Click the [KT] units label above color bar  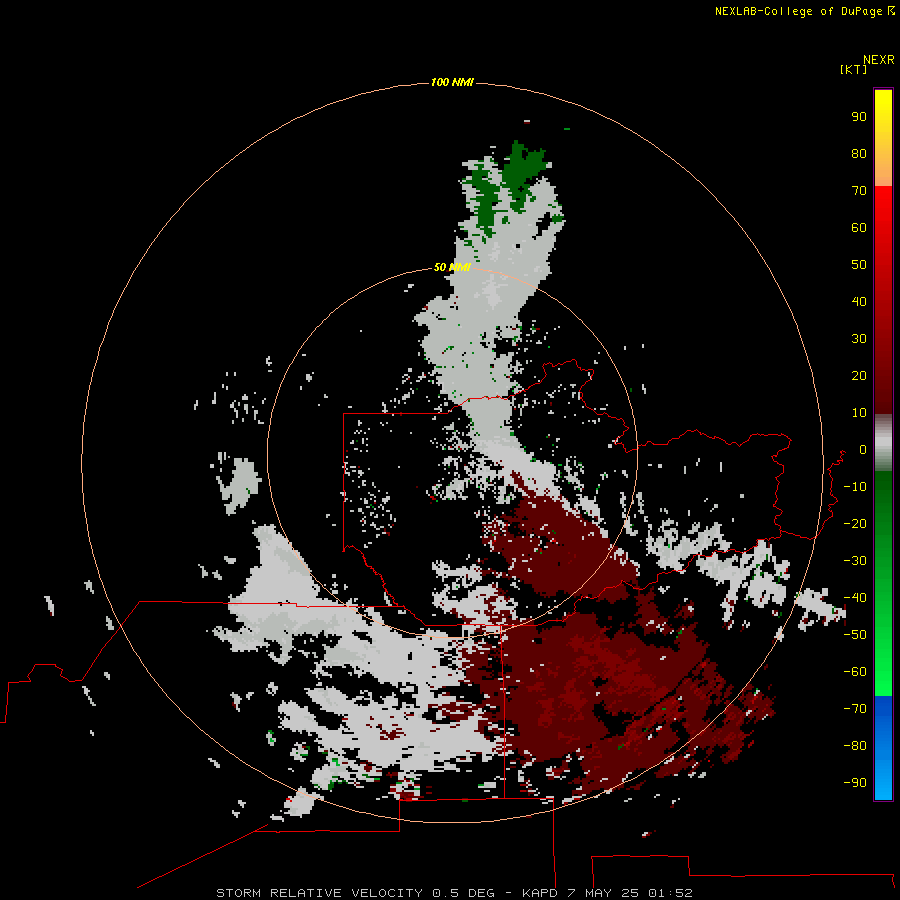[853, 69]
